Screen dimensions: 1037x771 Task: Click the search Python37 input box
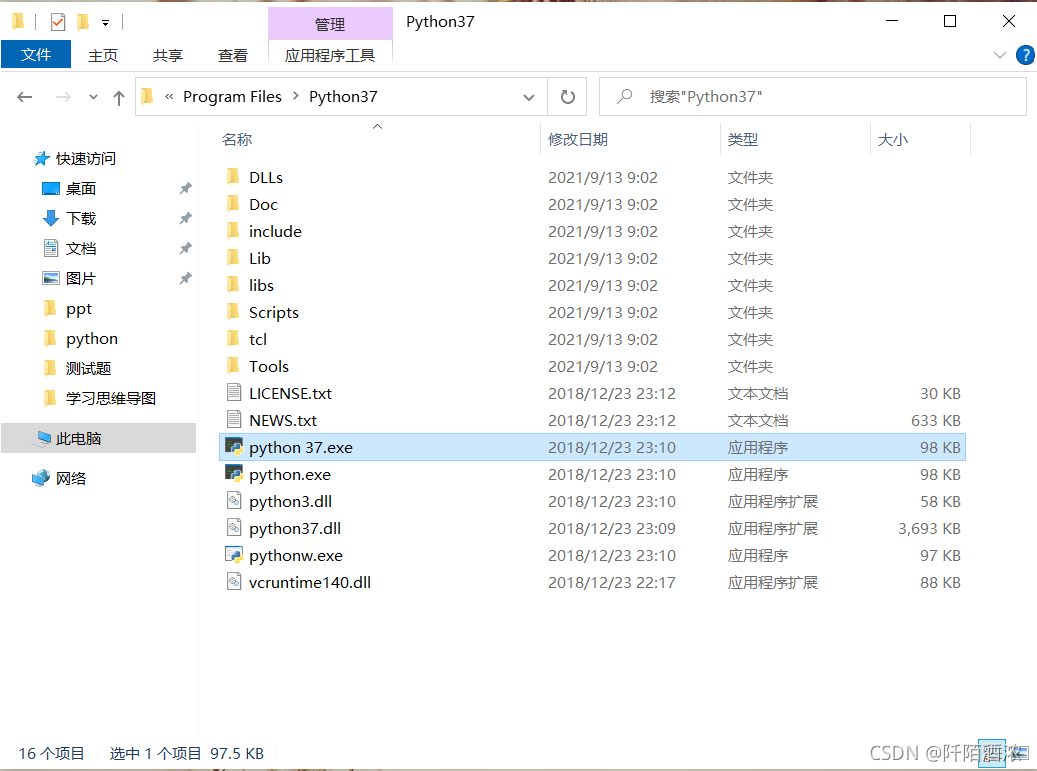pyautogui.click(x=813, y=97)
